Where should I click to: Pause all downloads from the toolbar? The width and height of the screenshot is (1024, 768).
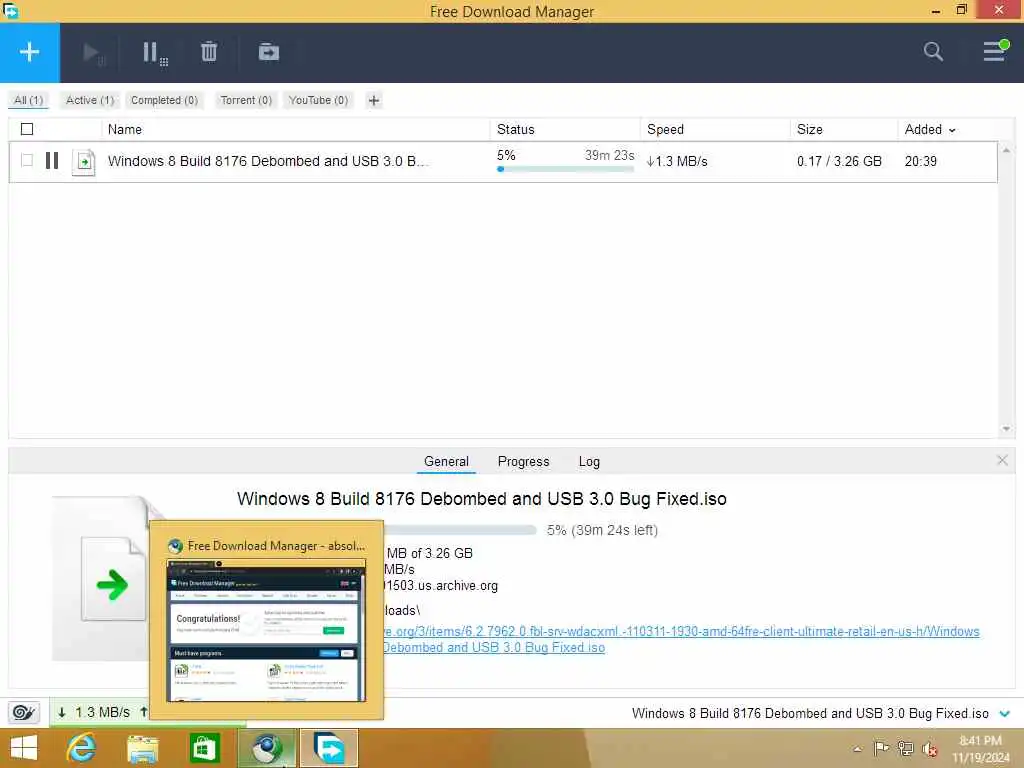(154, 53)
